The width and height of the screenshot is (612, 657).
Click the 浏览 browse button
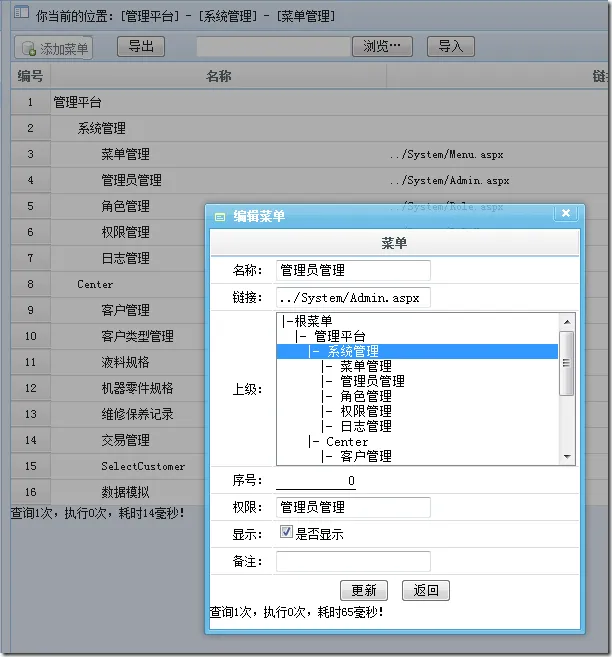point(382,46)
